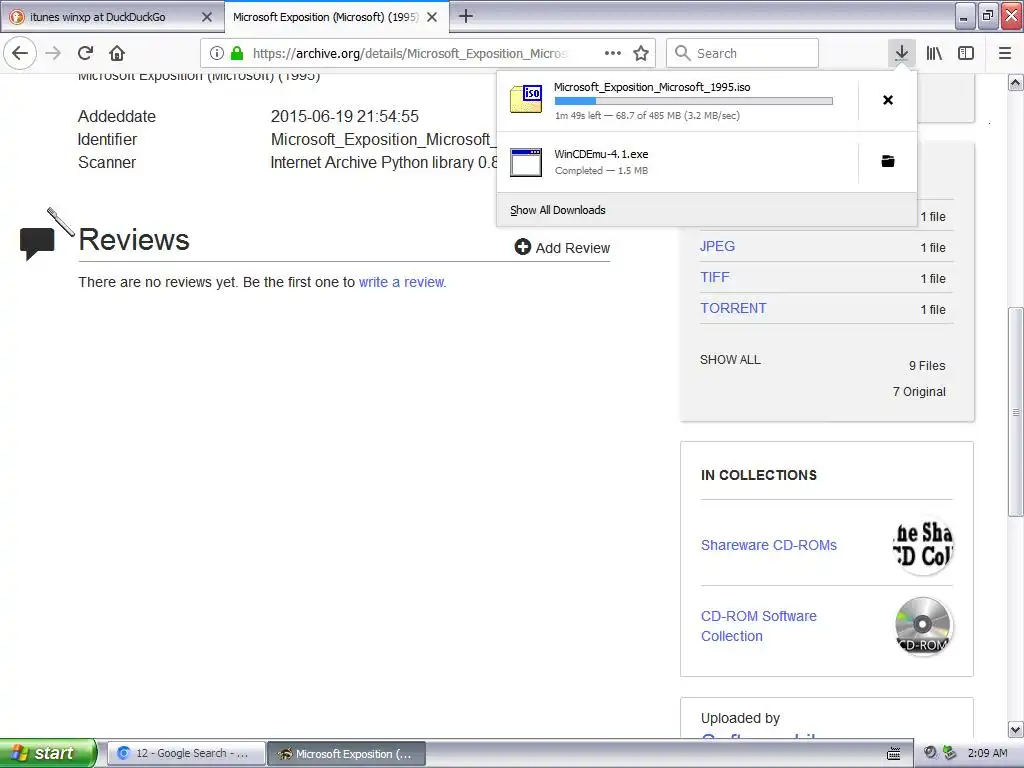Screen dimensions: 1024x768
Task: Open the JPEG download option
Action: pyautogui.click(x=717, y=246)
